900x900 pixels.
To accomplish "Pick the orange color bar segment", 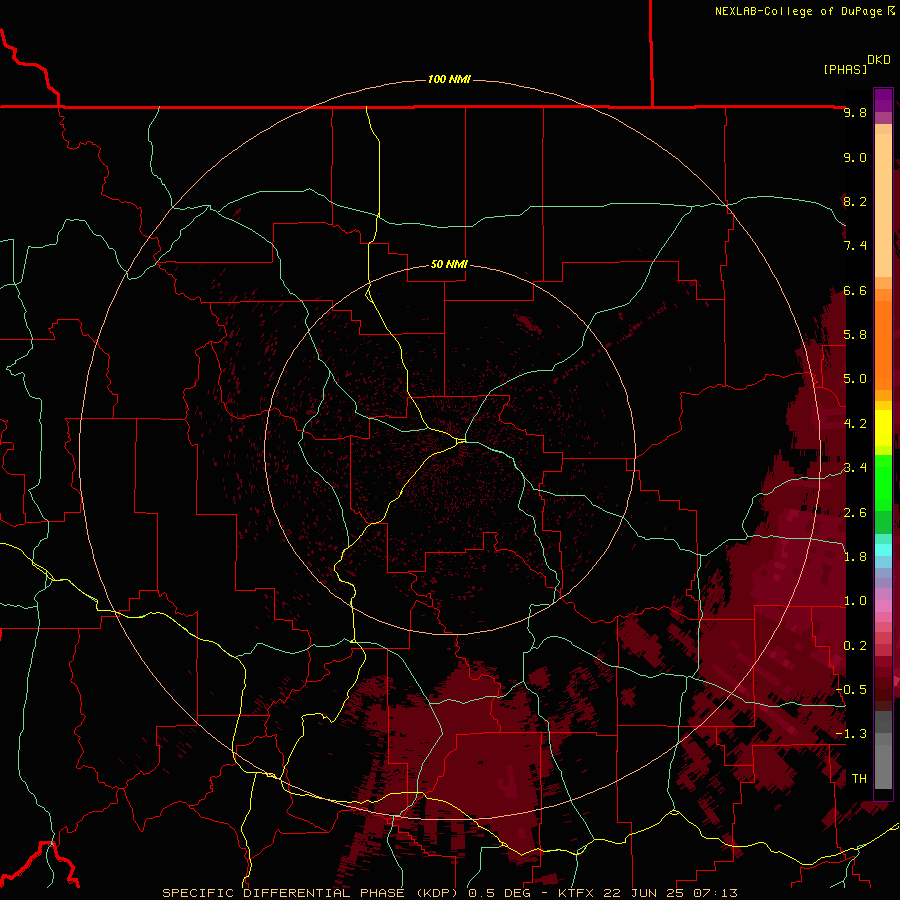I will pos(883,344).
